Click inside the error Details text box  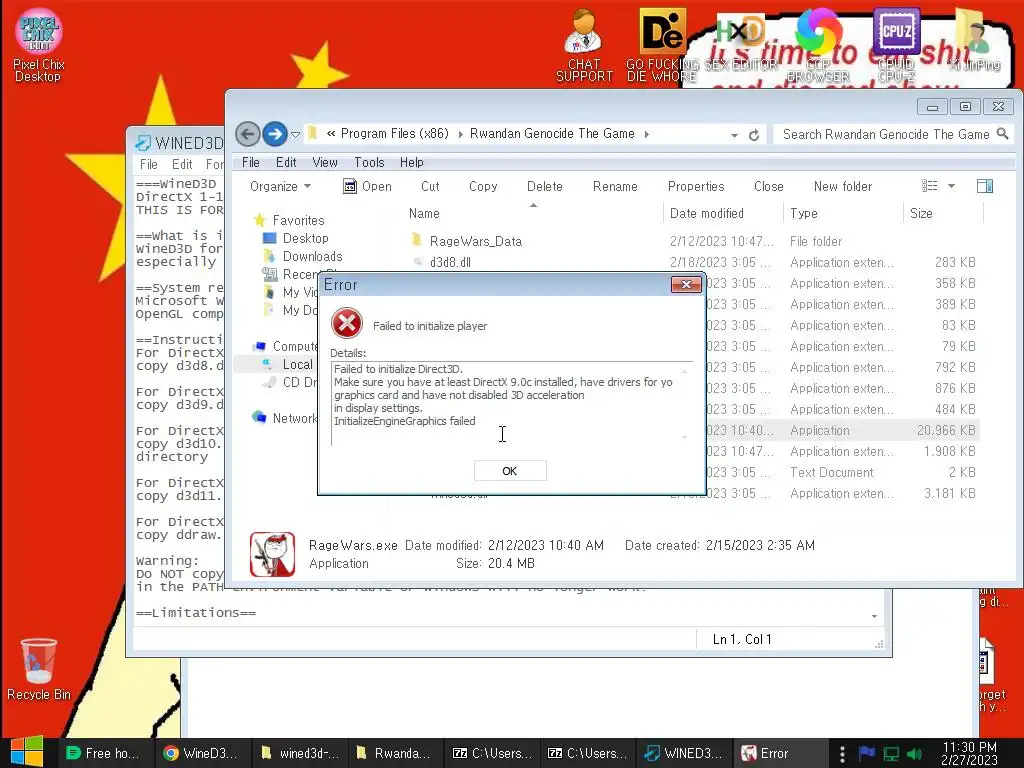(512, 404)
